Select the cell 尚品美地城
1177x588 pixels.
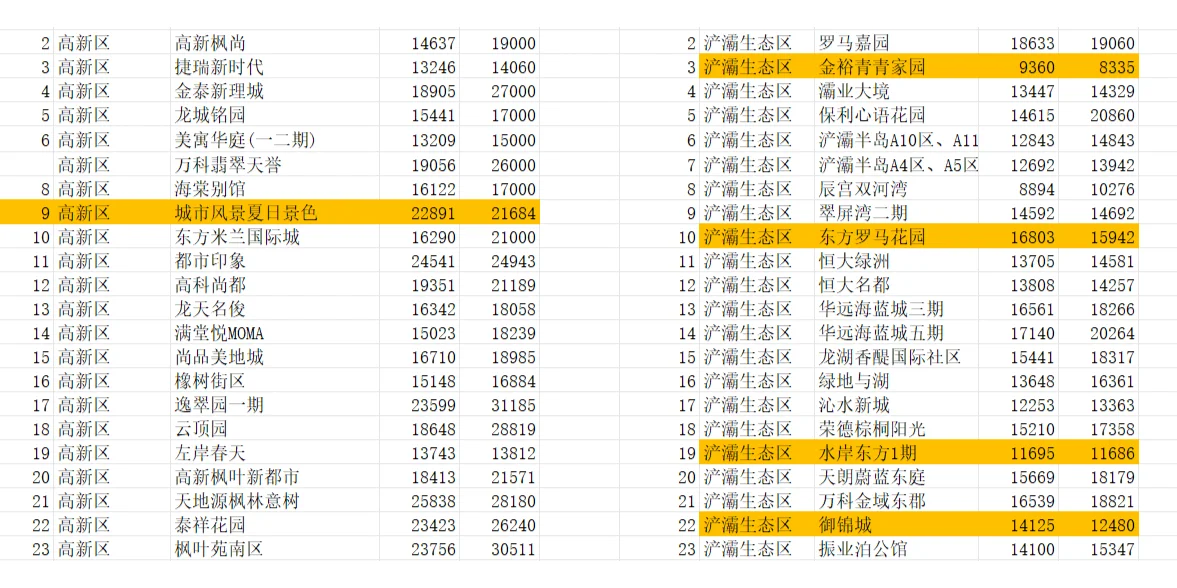[274, 357]
